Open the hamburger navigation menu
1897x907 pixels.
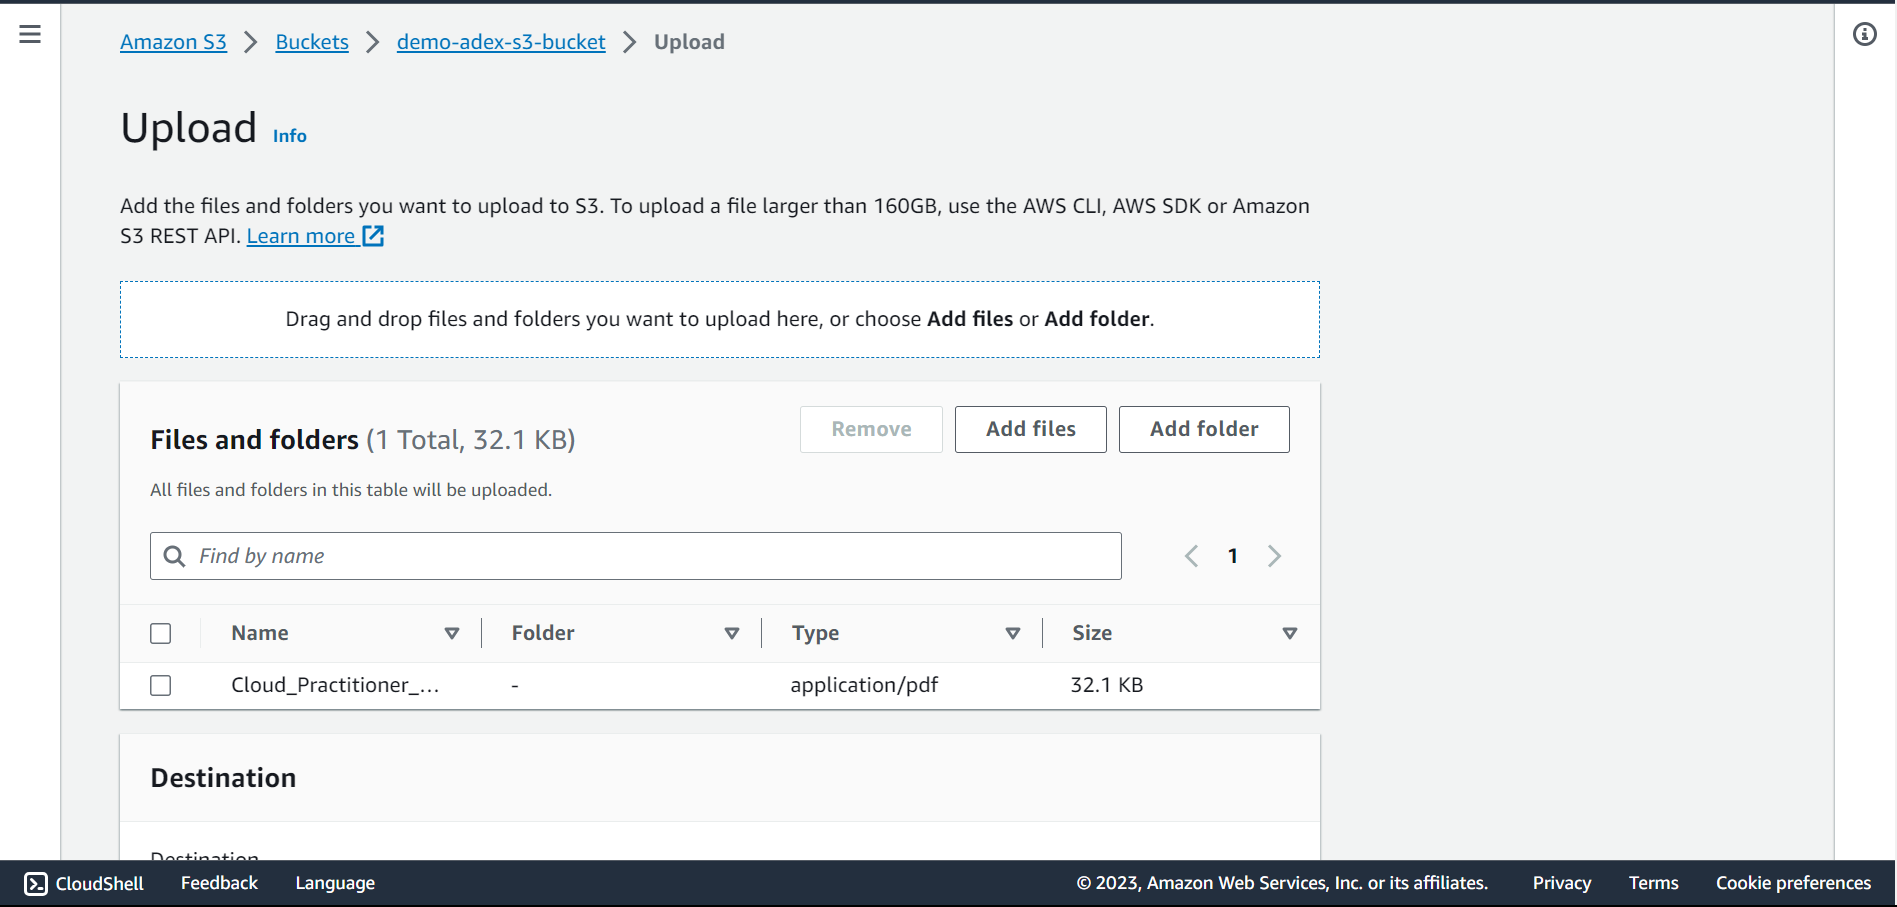pyautogui.click(x=30, y=34)
